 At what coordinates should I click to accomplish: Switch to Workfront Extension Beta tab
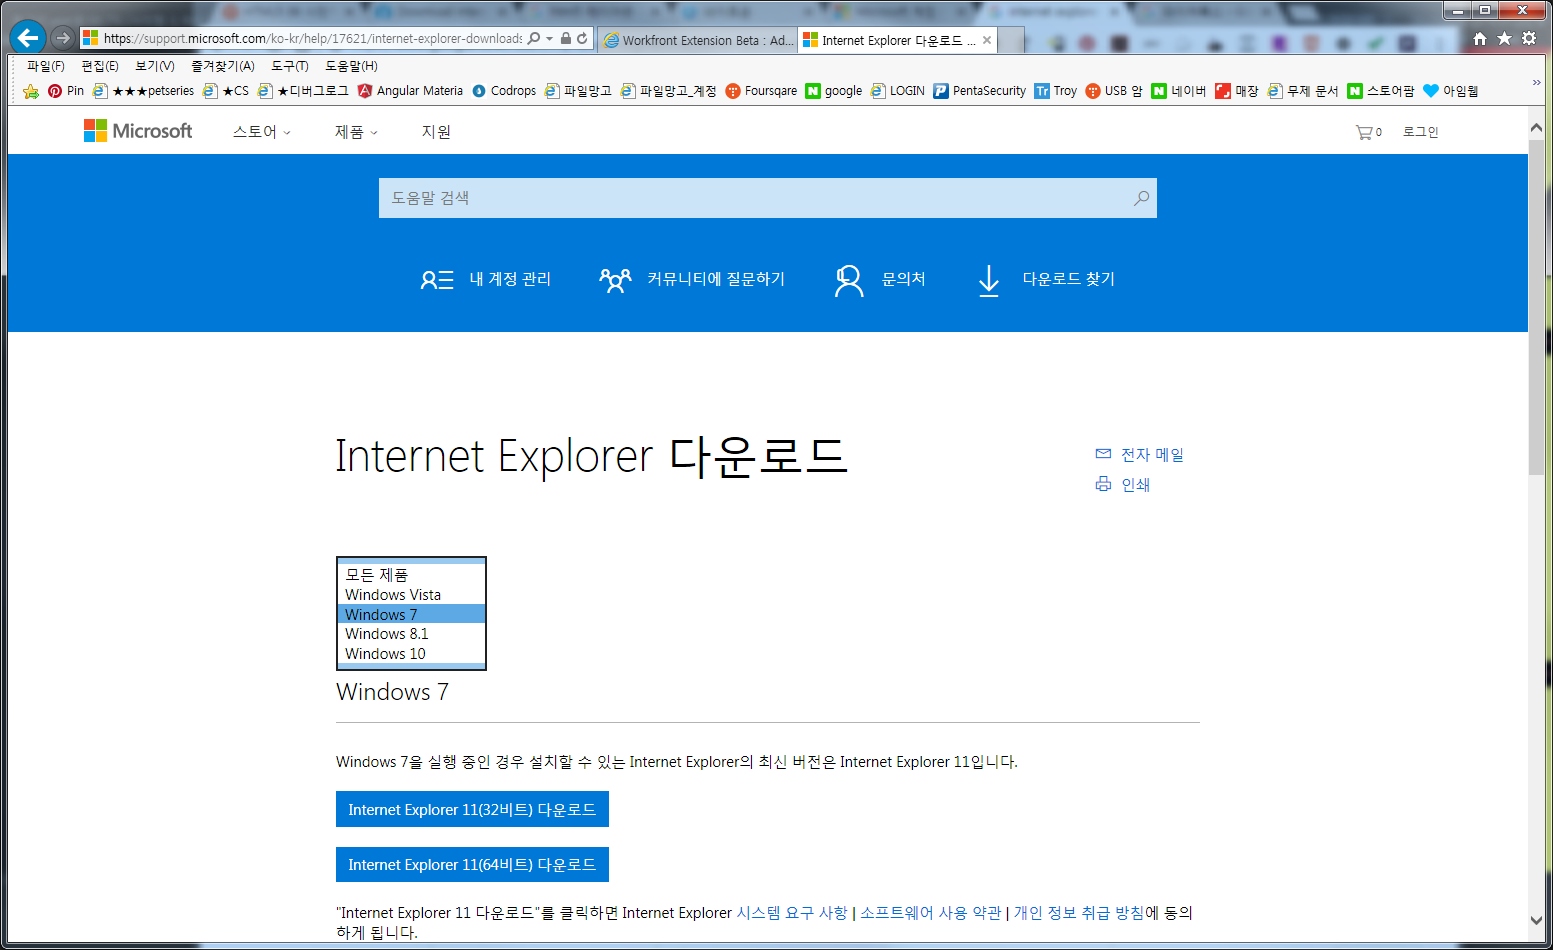(697, 40)
